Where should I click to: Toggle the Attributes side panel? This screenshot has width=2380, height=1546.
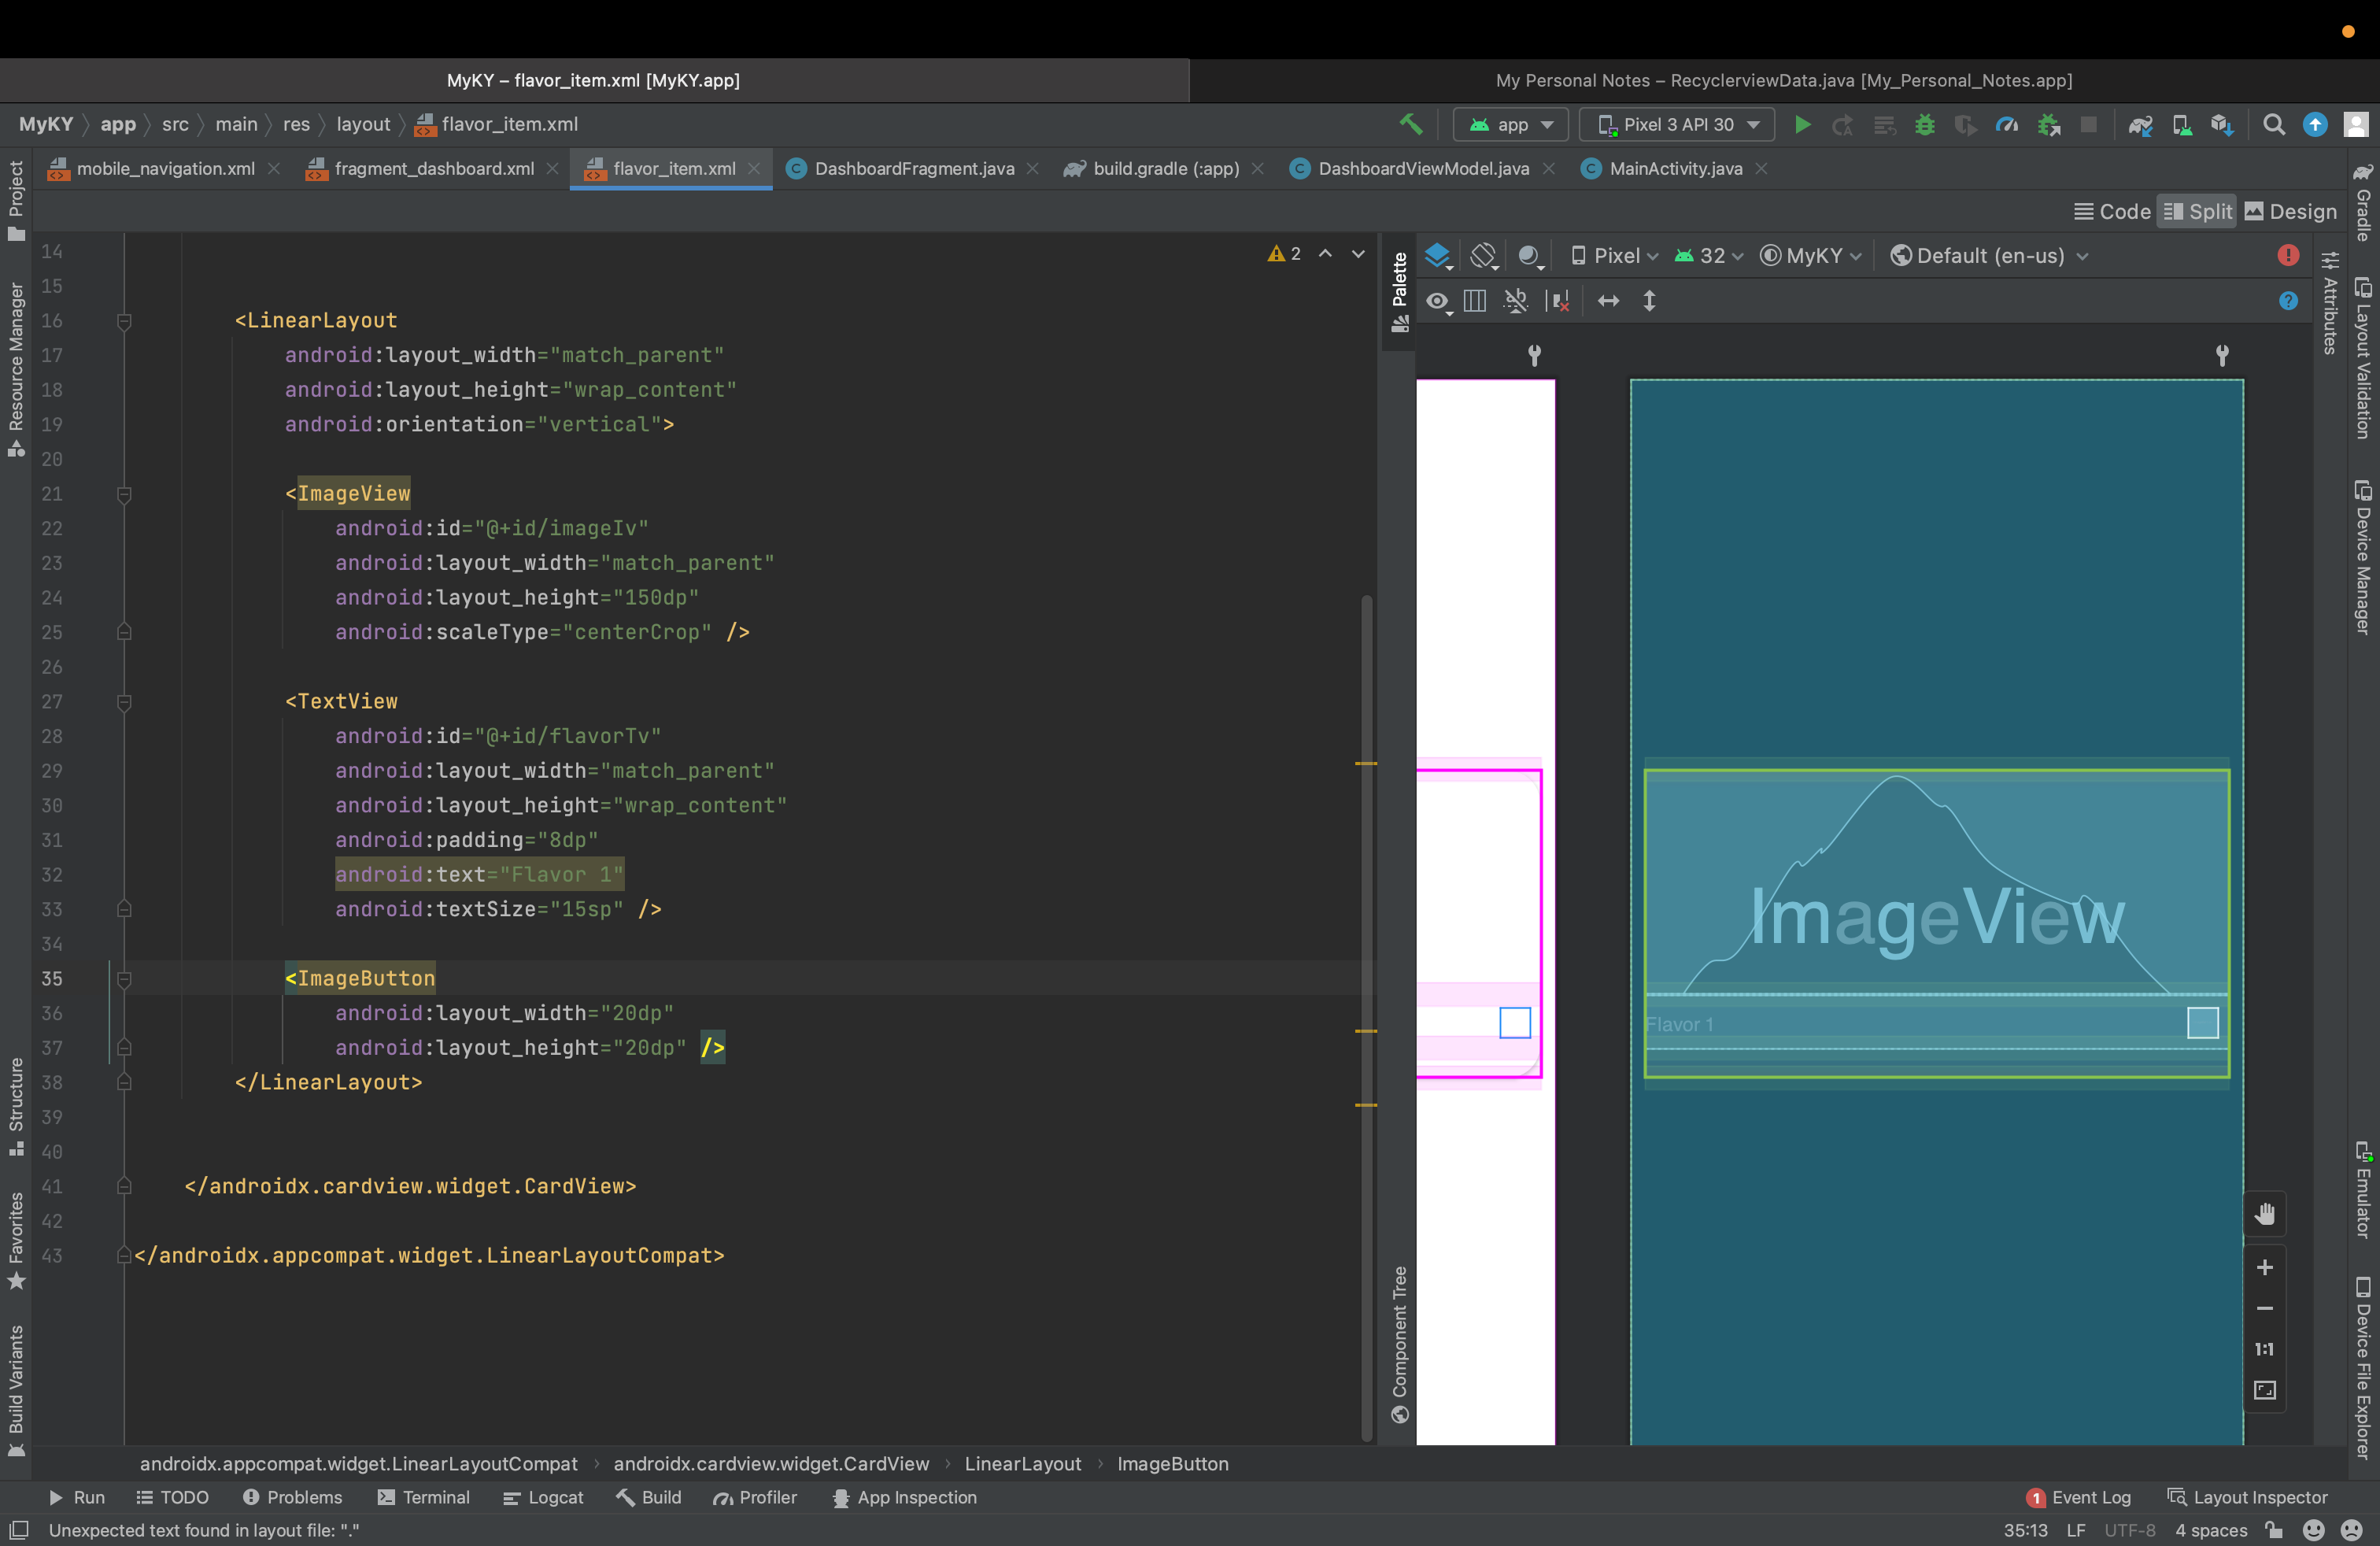point(2330,304)
